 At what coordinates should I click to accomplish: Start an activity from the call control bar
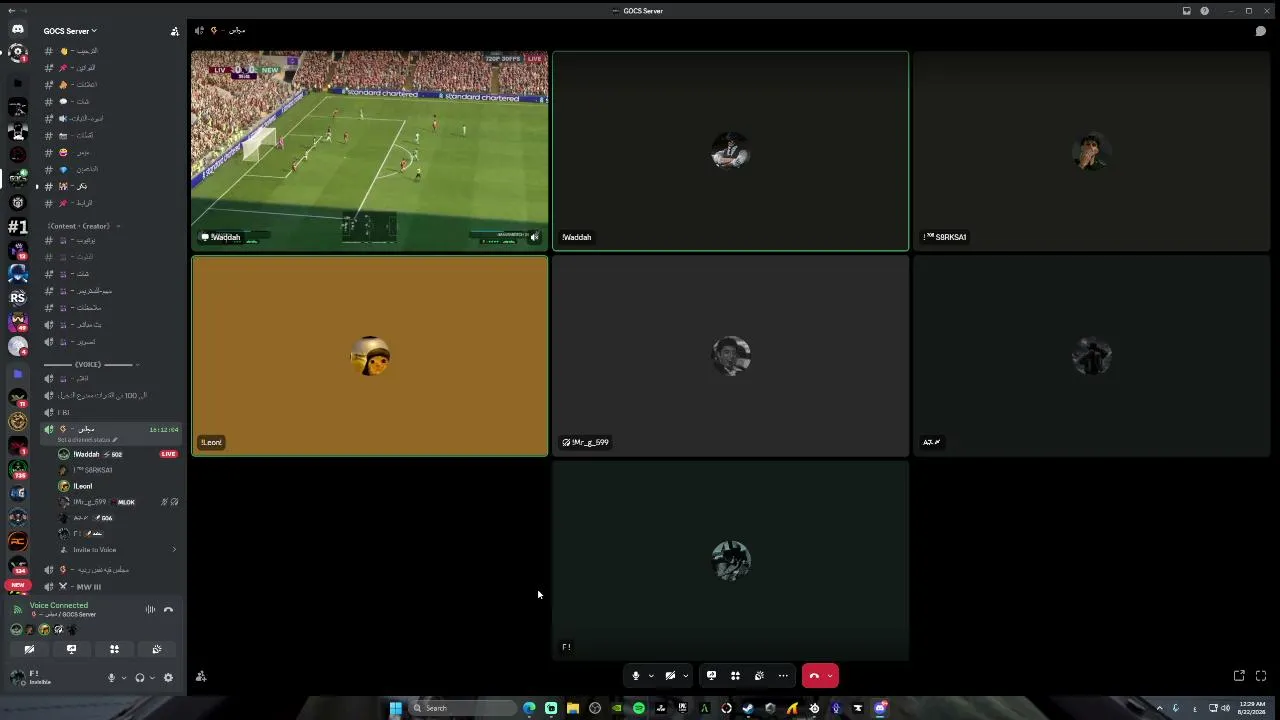pos(735,676)
